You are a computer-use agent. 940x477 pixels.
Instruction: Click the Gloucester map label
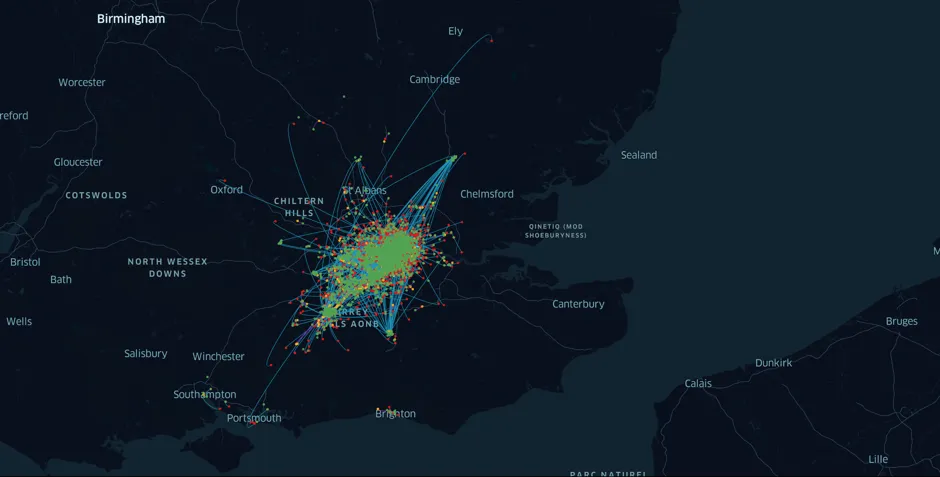click(78, 162)
